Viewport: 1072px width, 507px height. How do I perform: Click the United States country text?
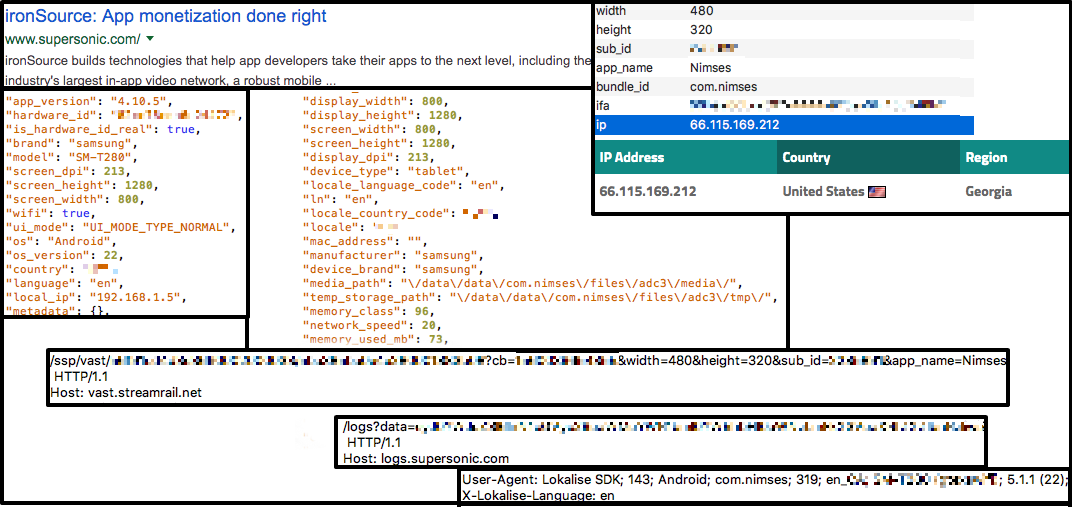[823, 191]
